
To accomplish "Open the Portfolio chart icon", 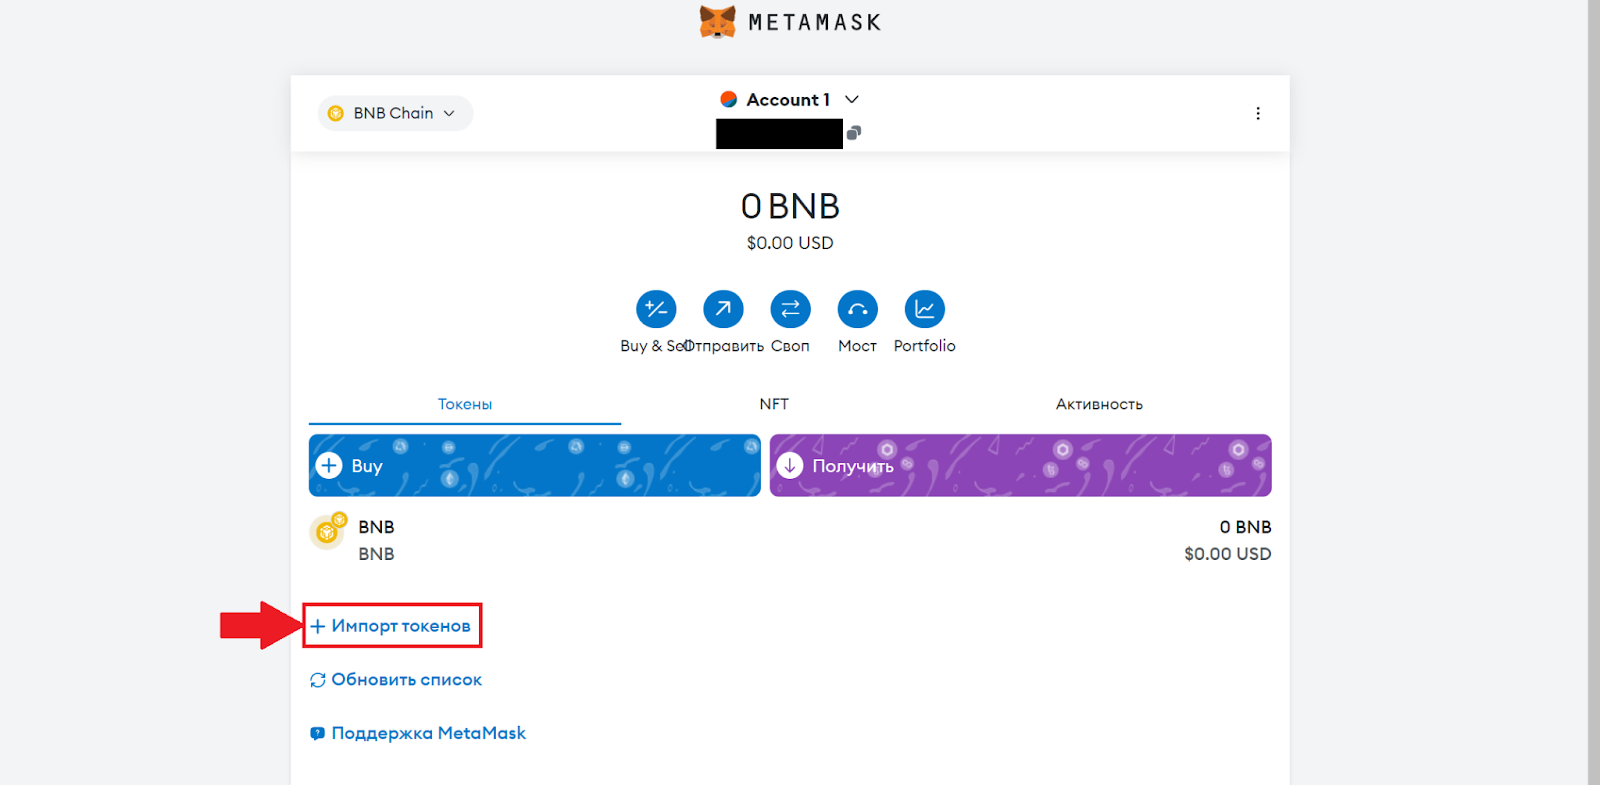I will tap(924, 309).
